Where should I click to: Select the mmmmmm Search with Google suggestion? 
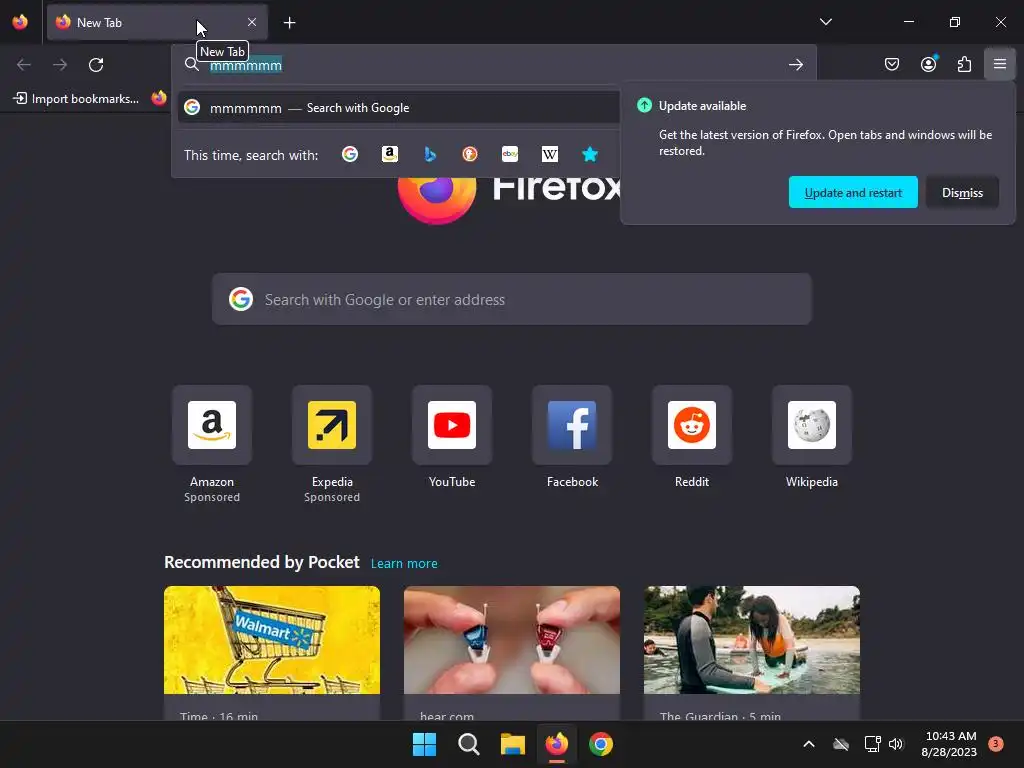398,108
